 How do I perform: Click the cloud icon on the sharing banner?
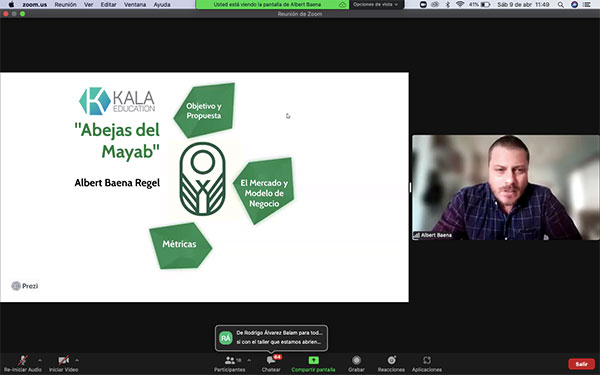pyautogui.click(x=342, y=5)
